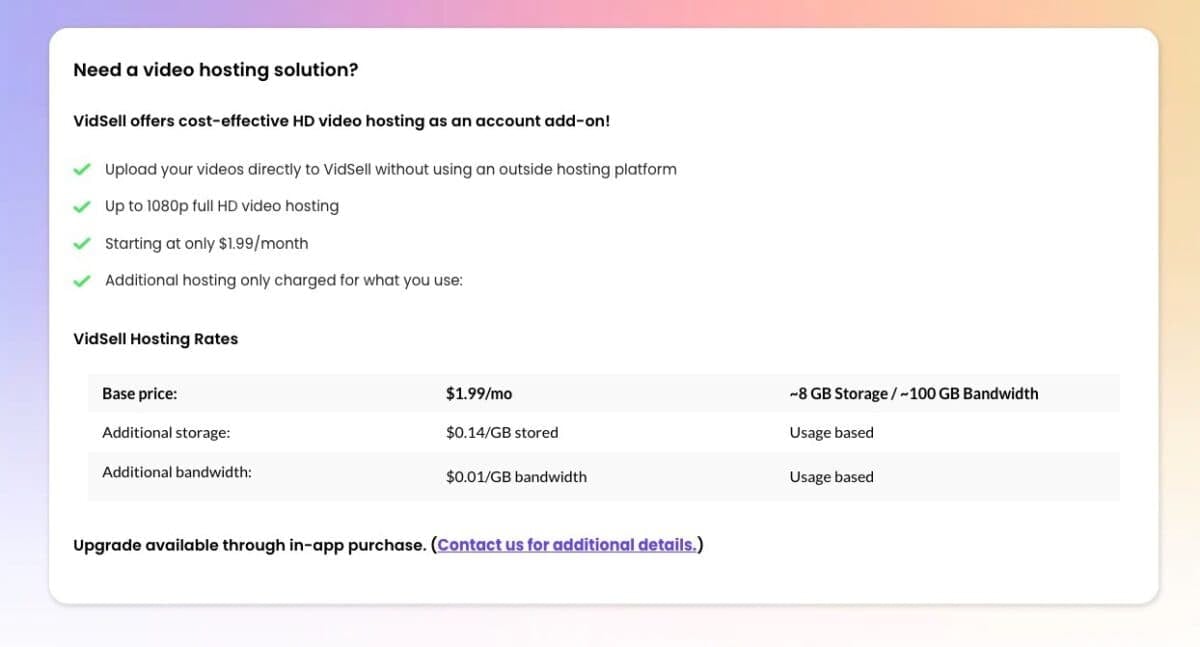The width and height of the screenshot is (1200, 647).
Task: Click the Up to 1080p full HD text
Action: coord(222,205)
